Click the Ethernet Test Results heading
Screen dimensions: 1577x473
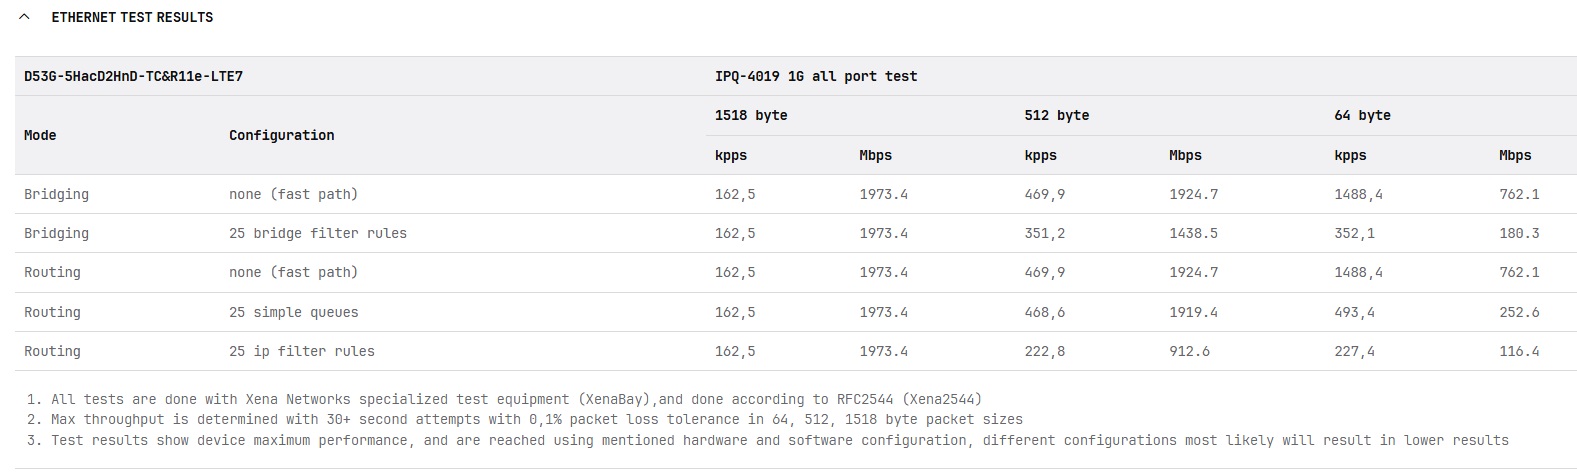(132, 17)
